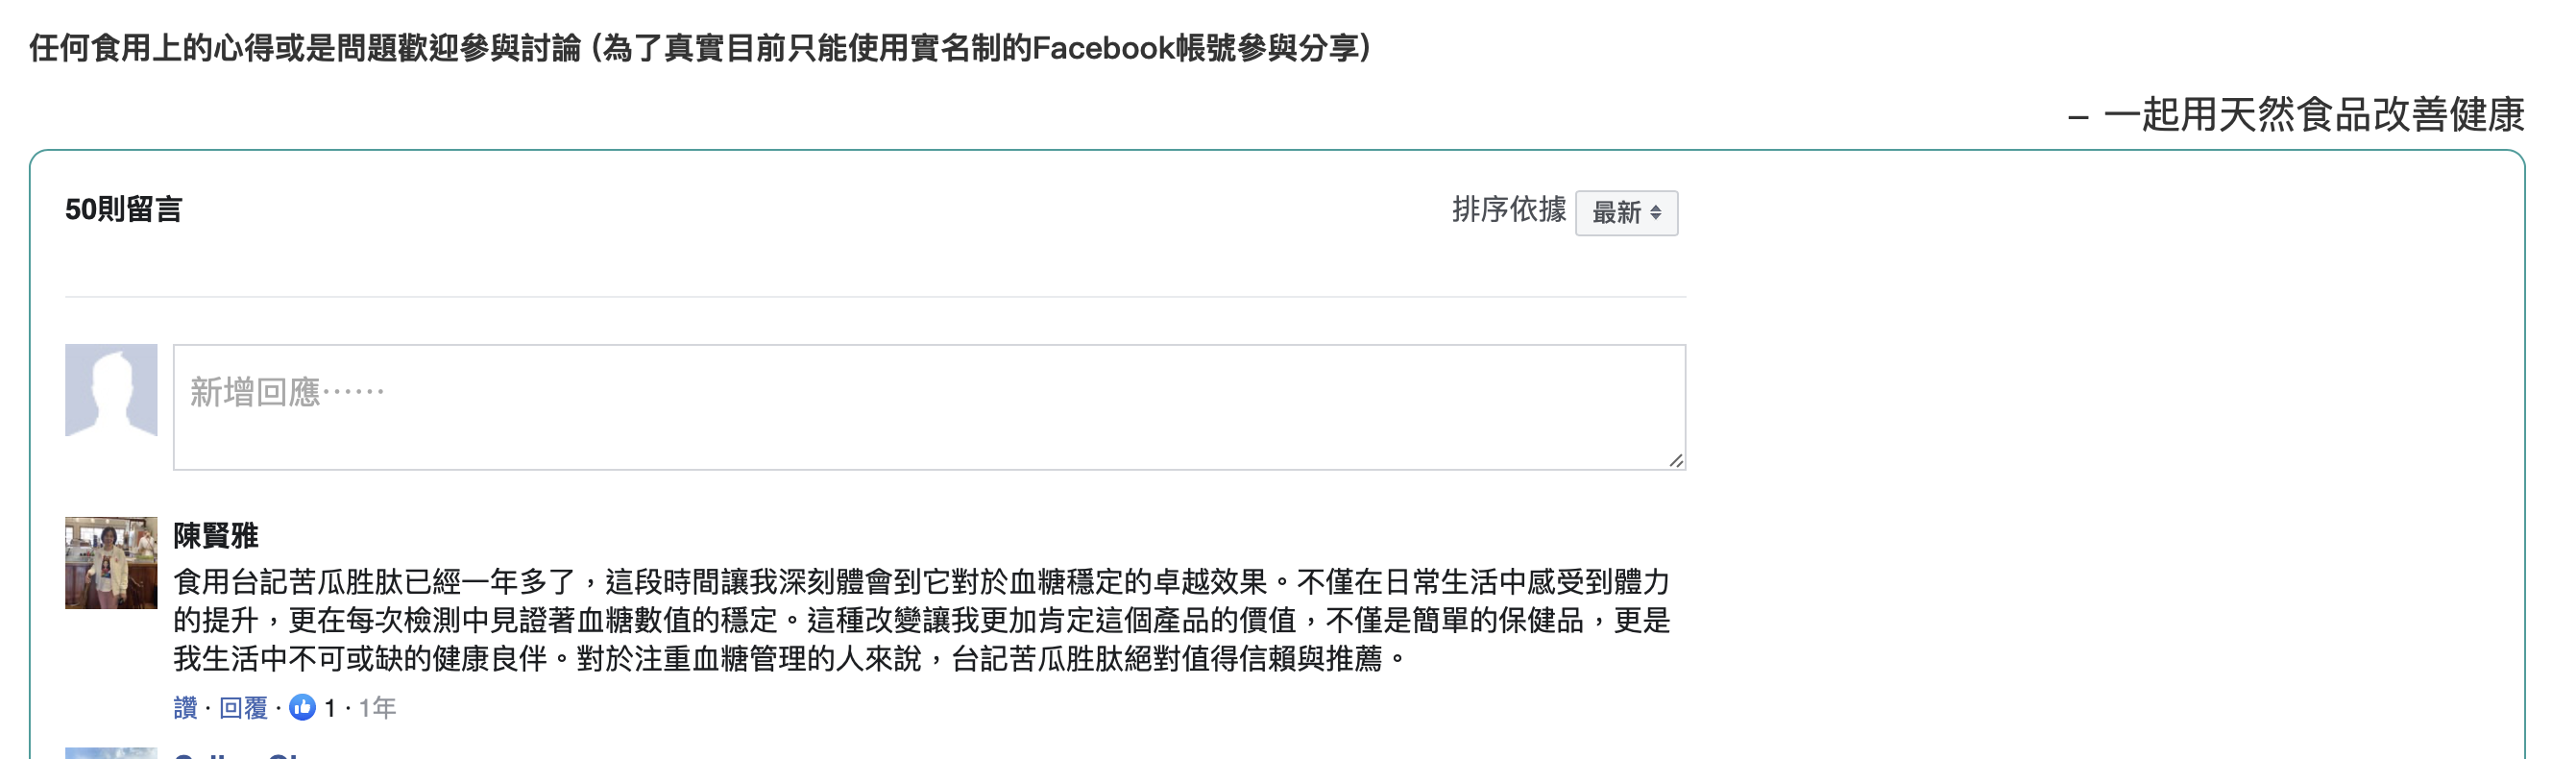Open the 1年 comment timestamp
Screen dimensions: 2576x759
pos(377,708)
